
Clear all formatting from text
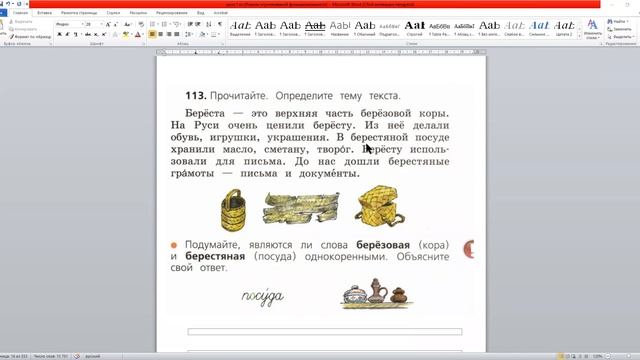click(141, 24)
